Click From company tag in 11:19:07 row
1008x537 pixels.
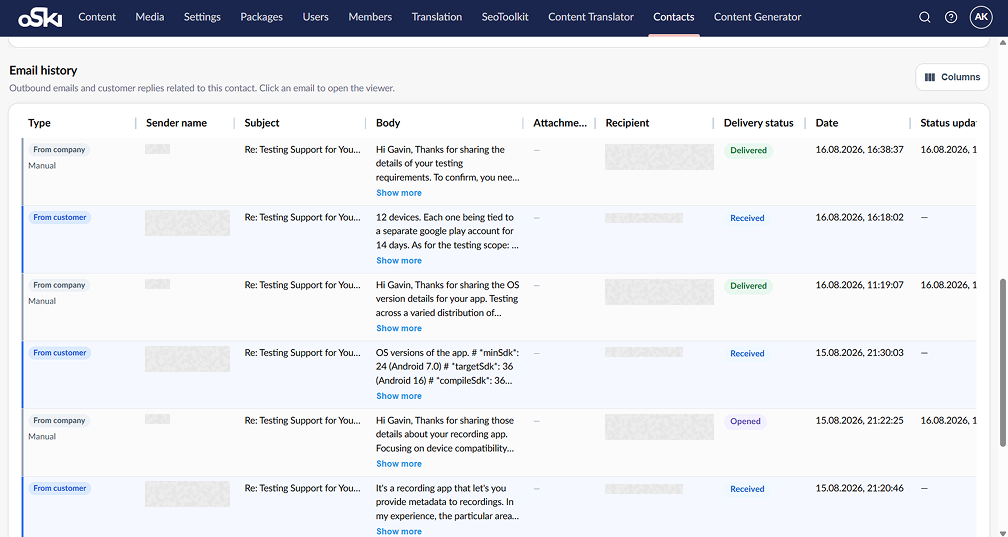click(x=59, y=285)
